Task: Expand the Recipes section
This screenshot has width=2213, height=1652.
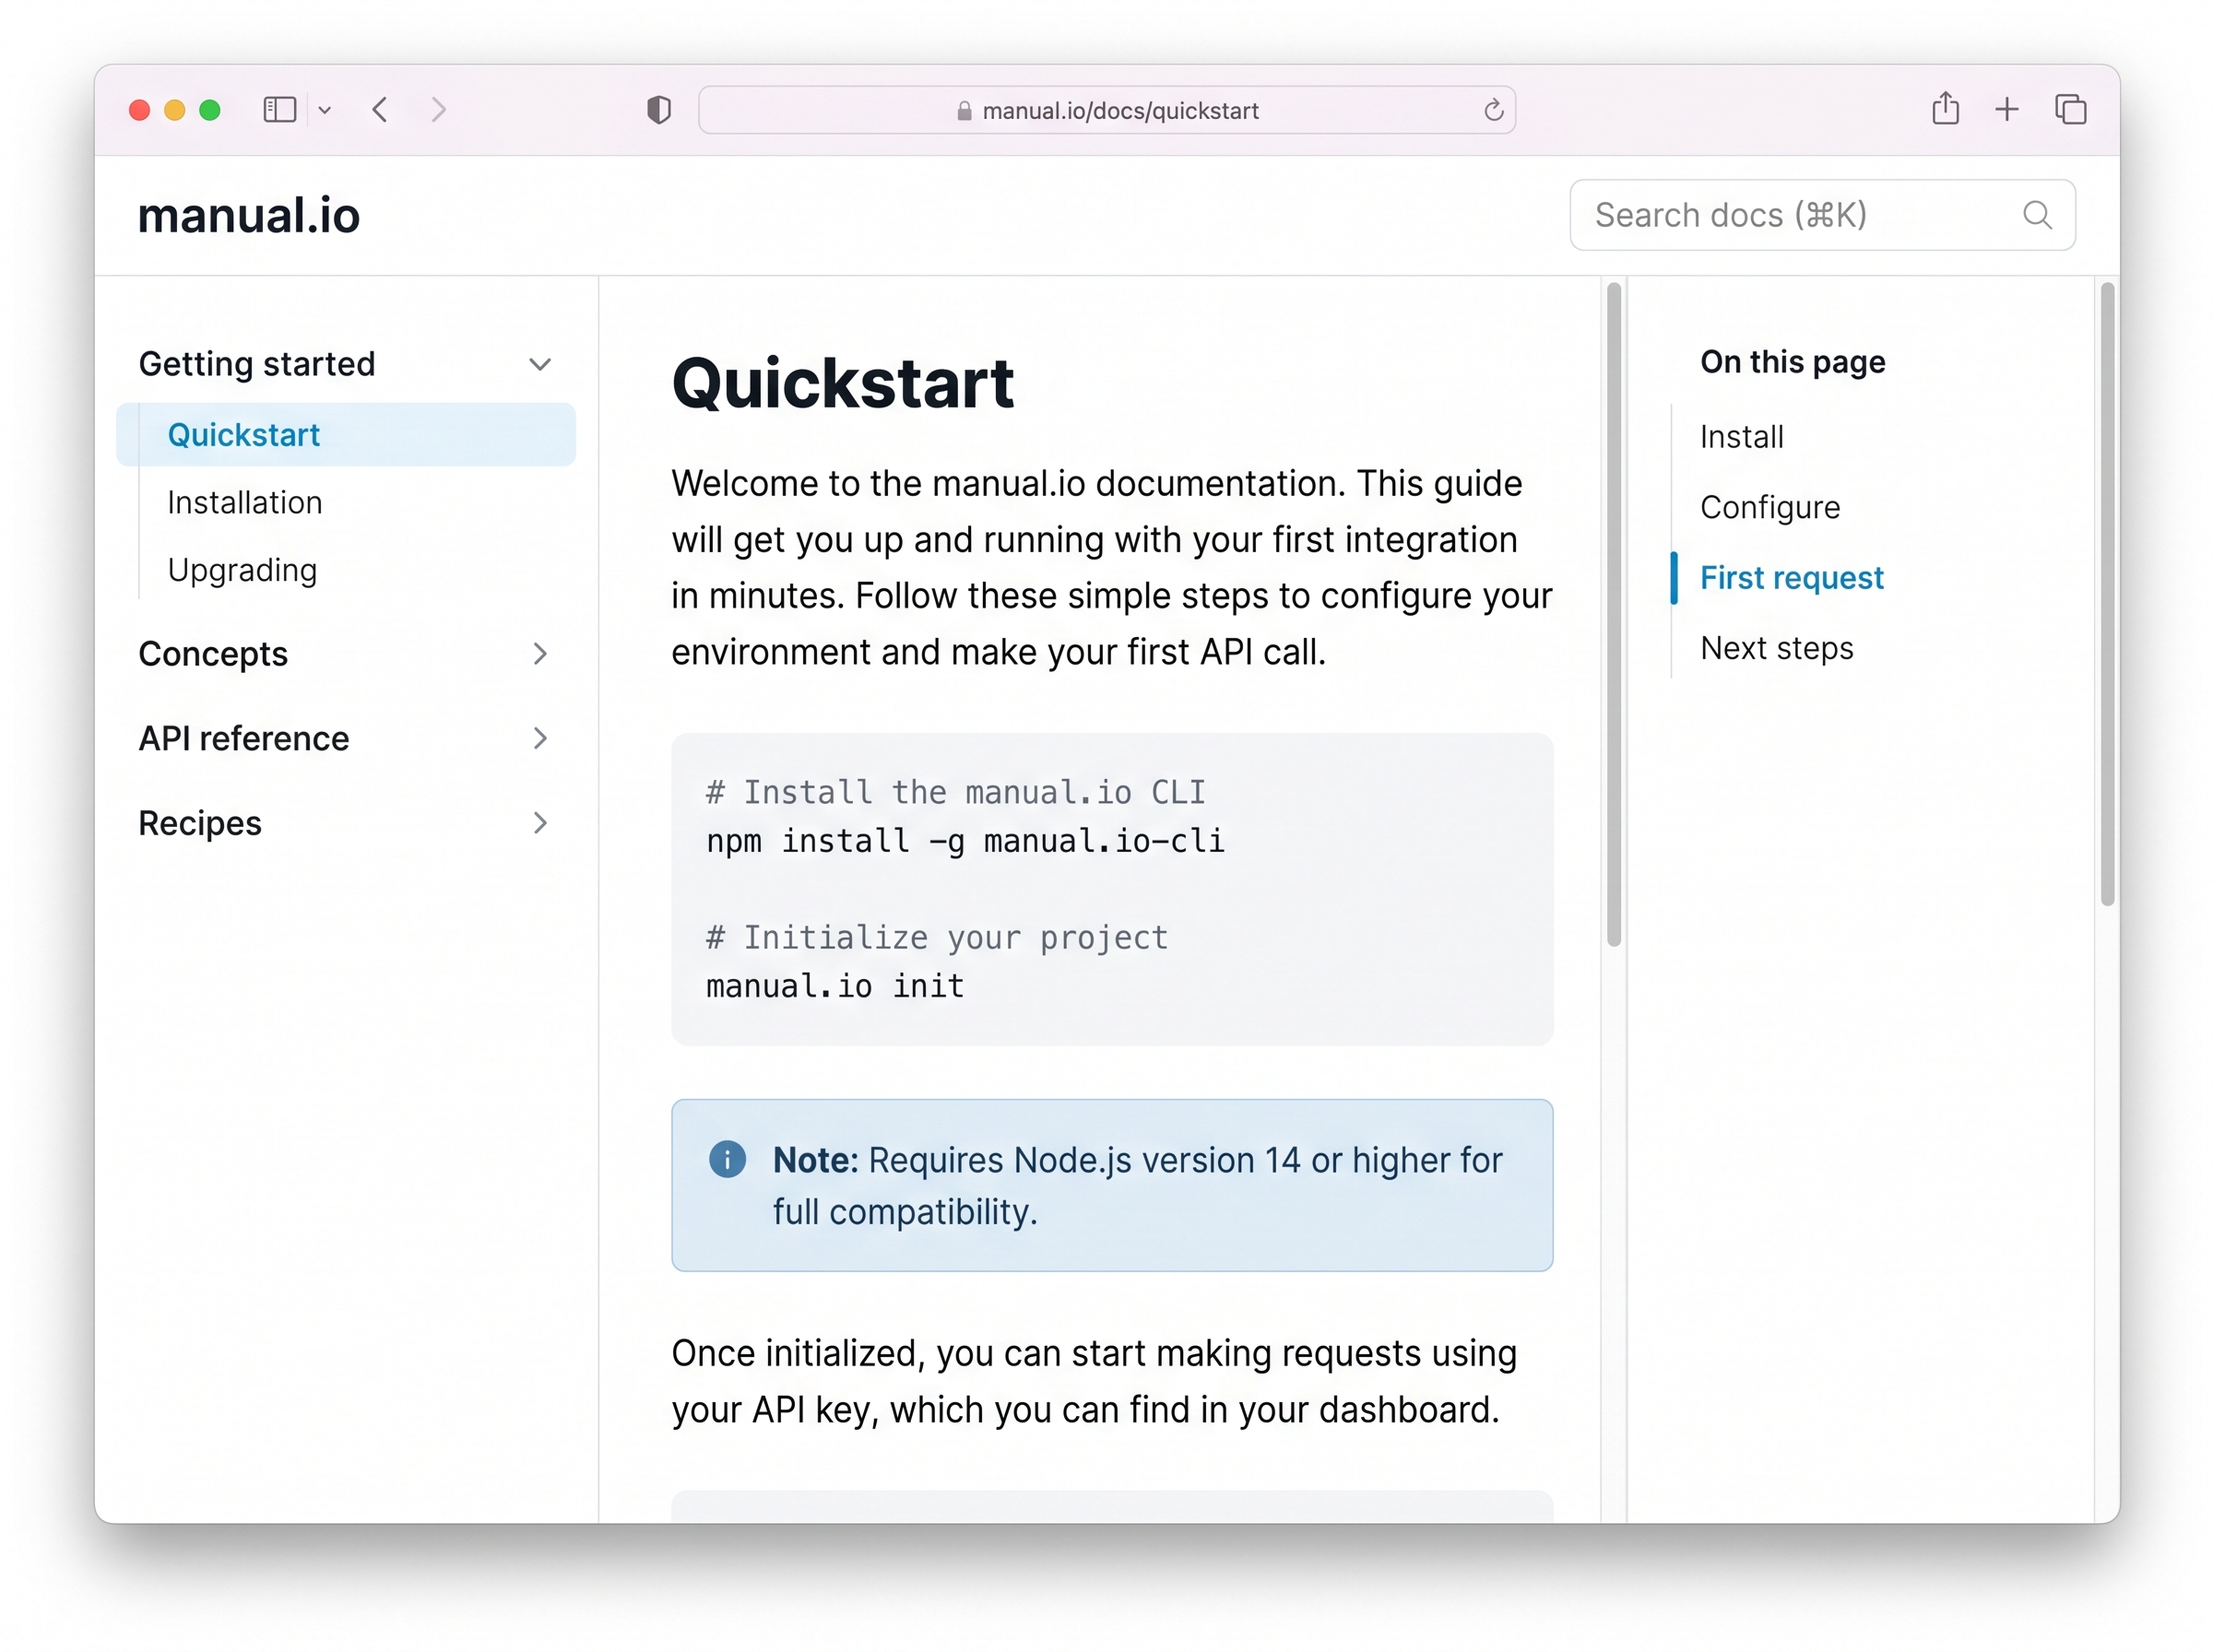Action: coord(345,823)
